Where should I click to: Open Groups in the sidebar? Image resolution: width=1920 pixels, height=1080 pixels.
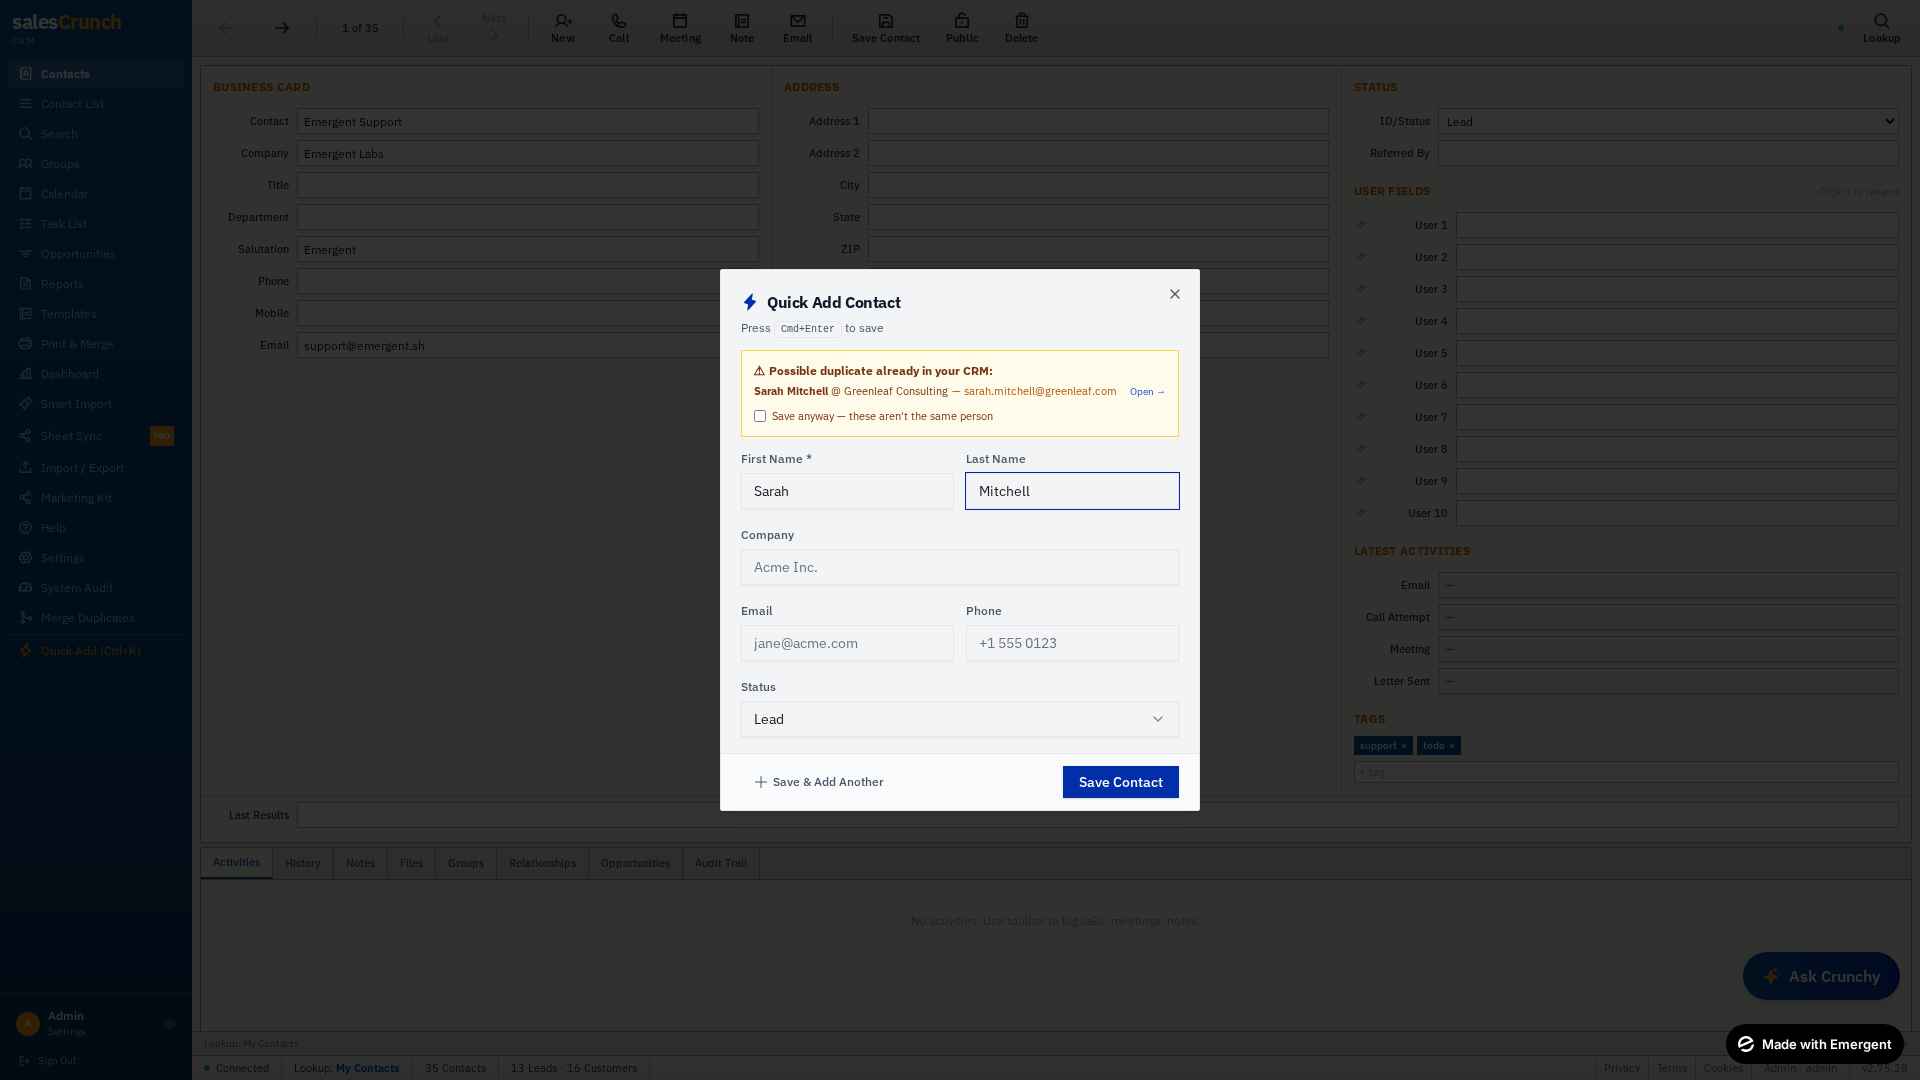click(x=96, y=164)
